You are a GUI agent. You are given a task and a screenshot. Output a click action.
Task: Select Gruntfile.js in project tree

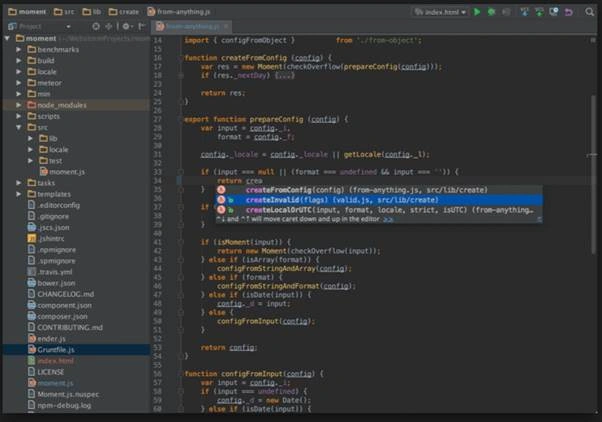[x=76, y=350]
